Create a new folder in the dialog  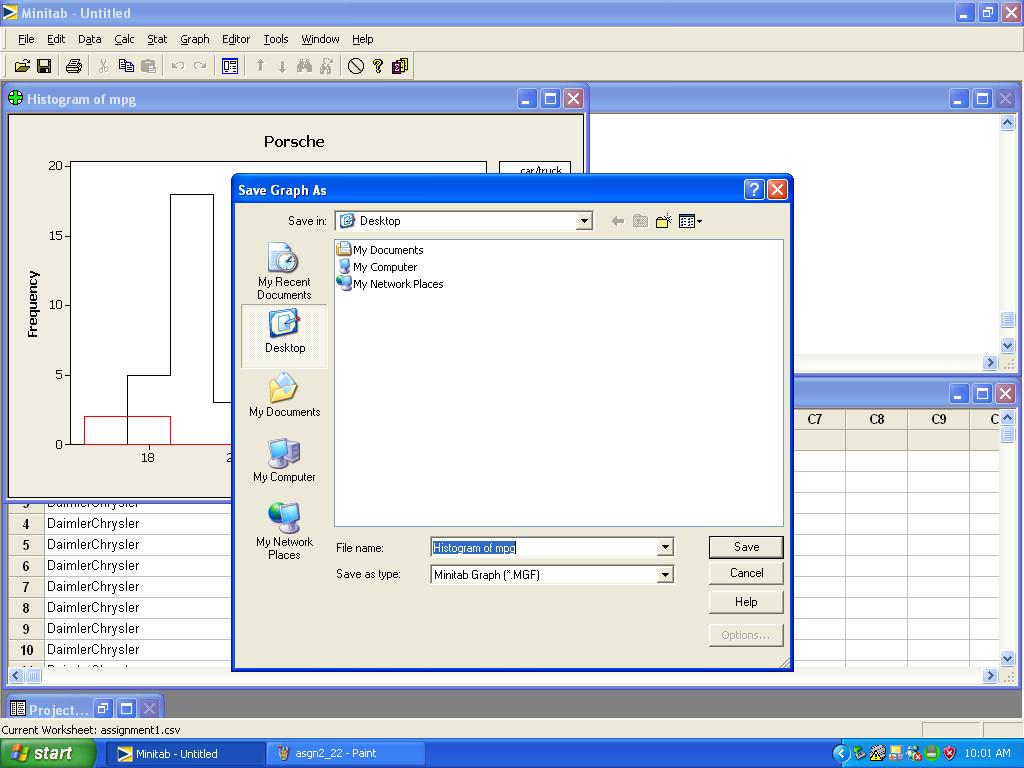(663, 221)
